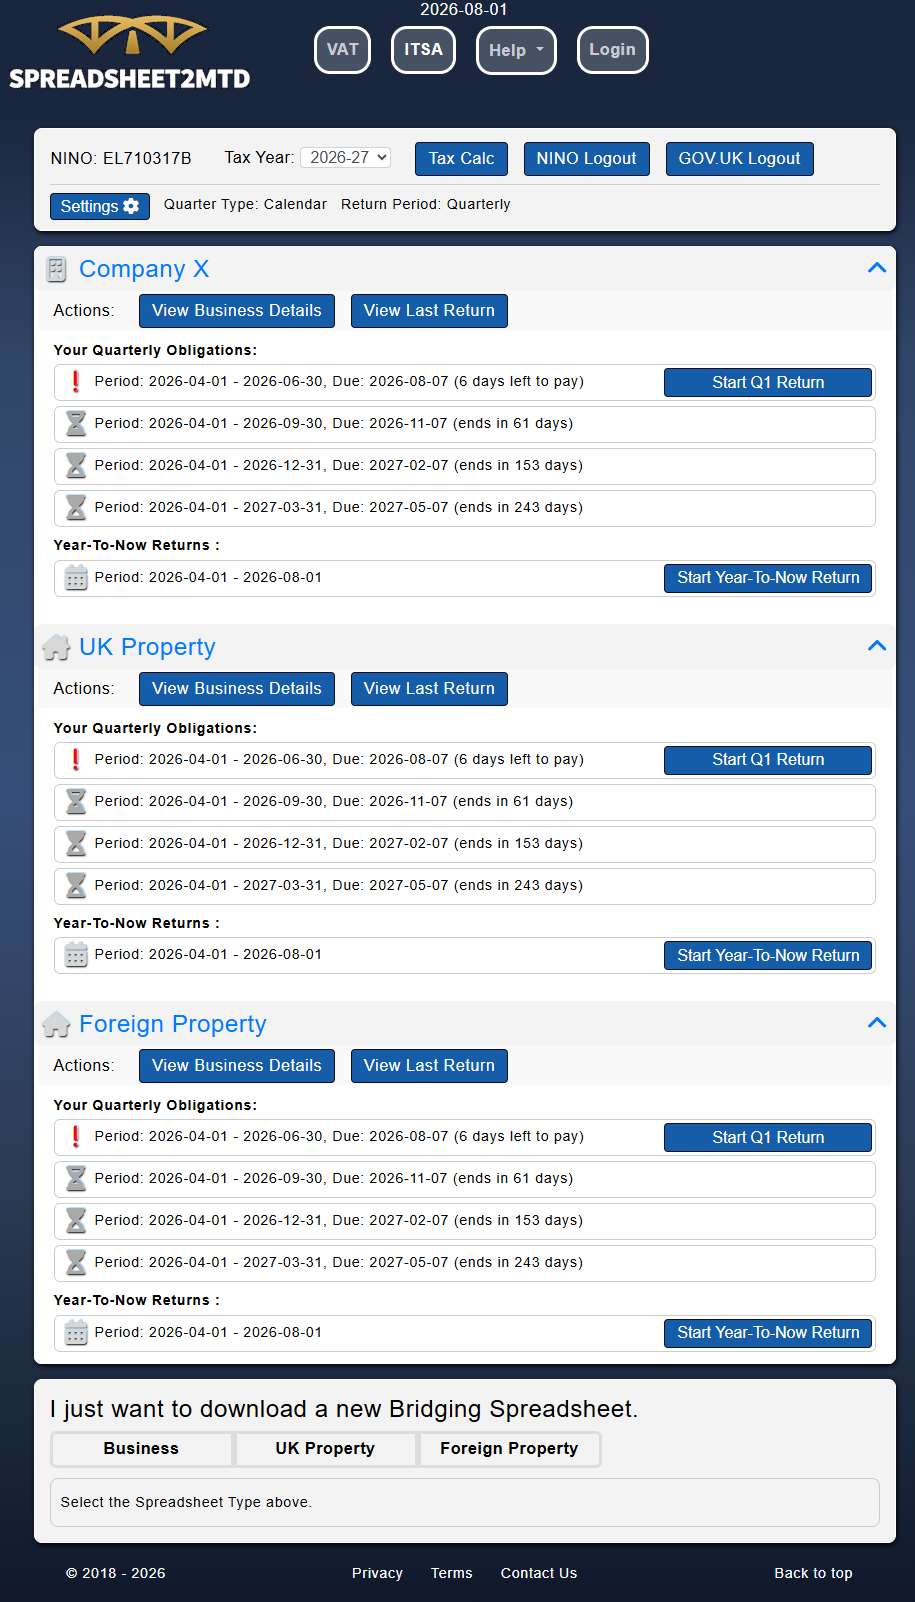This screenshot has width=915, height=1602.
Task: Click 'Quarter Type: Calendar' text
Action: [x=245, y=204]
